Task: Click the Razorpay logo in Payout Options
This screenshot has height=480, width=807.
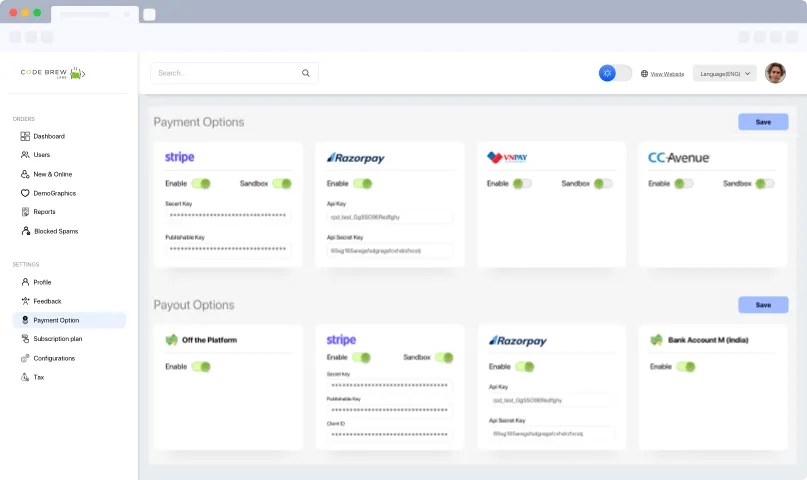Action: tap(518, 341)
